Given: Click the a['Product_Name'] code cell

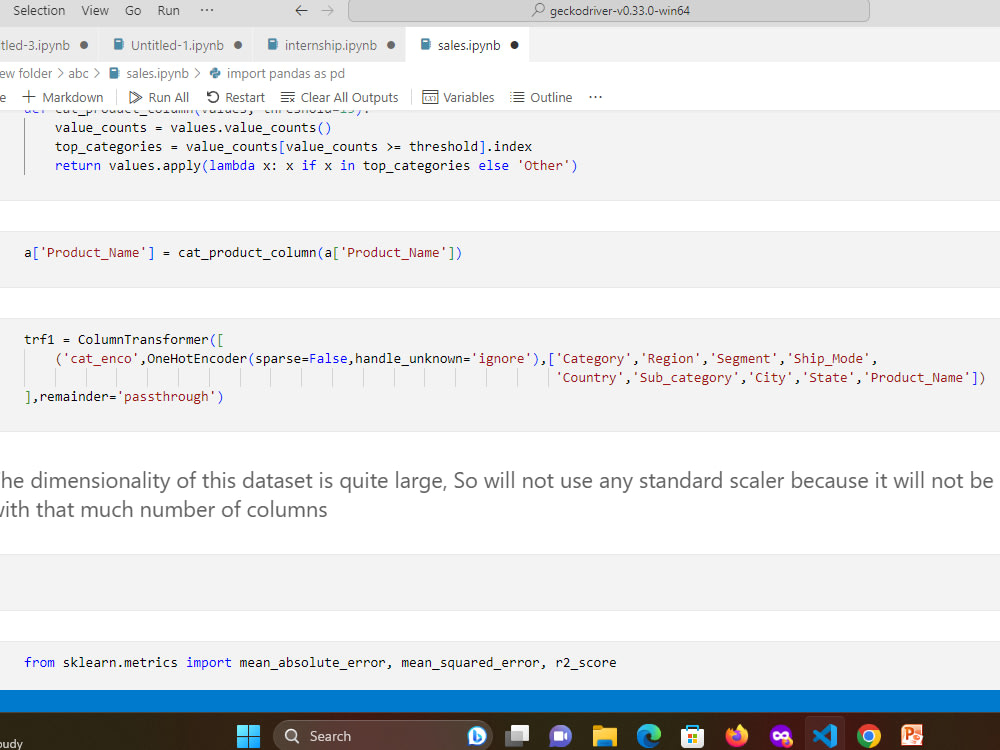Looking at the screenshot, I should tap(500, 260).
